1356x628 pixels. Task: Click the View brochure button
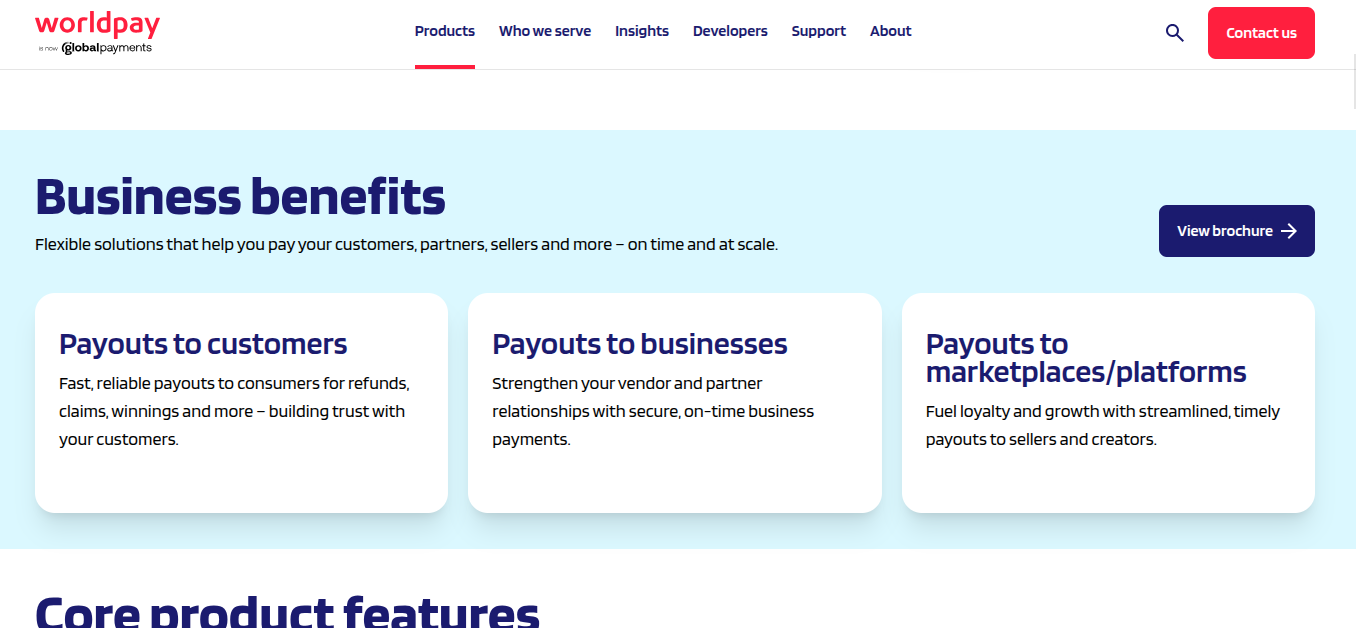pos(1237,231)
